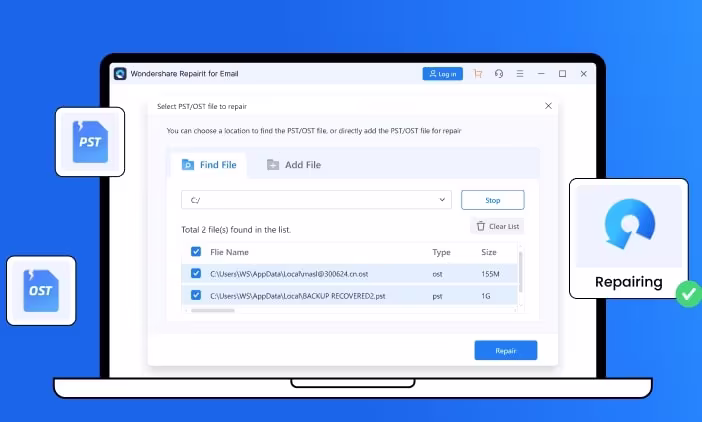This screenshot has height=422, width=702.
Task: Minimize the Repairit for Email window
Action: 541,74
